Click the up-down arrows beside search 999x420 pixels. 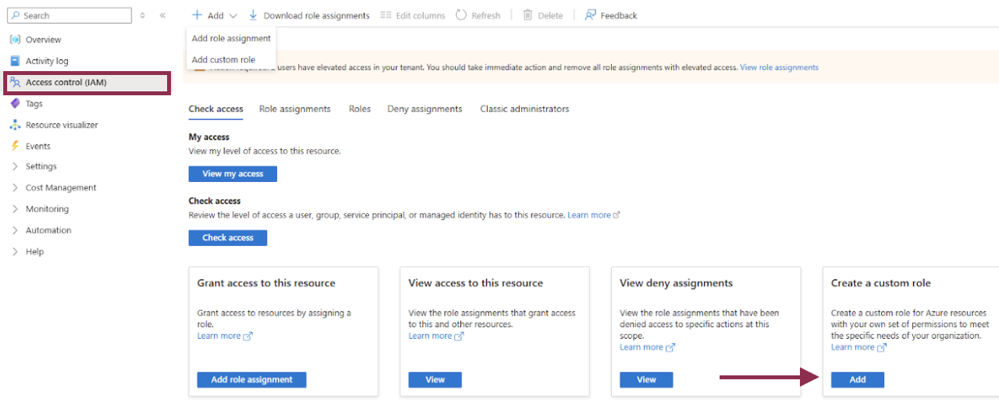142,15
